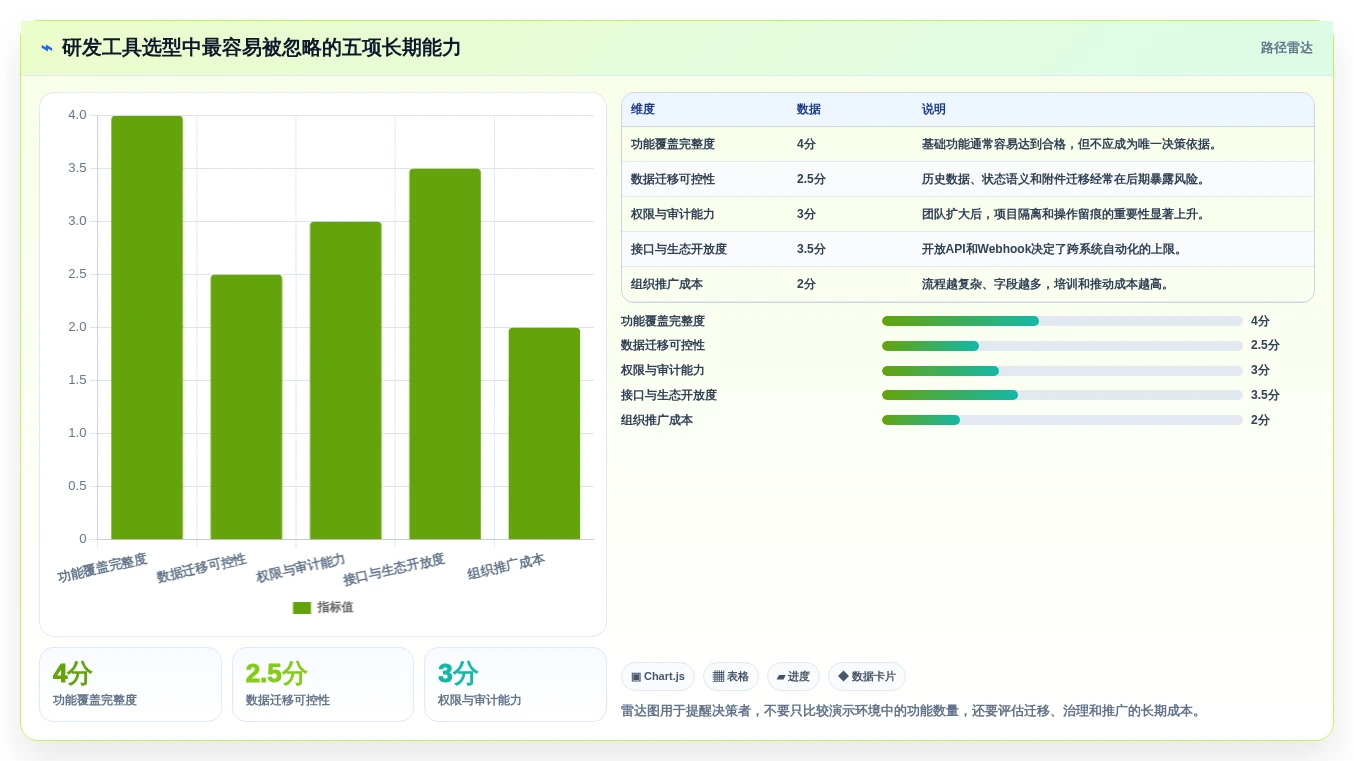
Task: Open the 4分 功能覆盖完整度 data card
Action: click(x=130, y=685)
